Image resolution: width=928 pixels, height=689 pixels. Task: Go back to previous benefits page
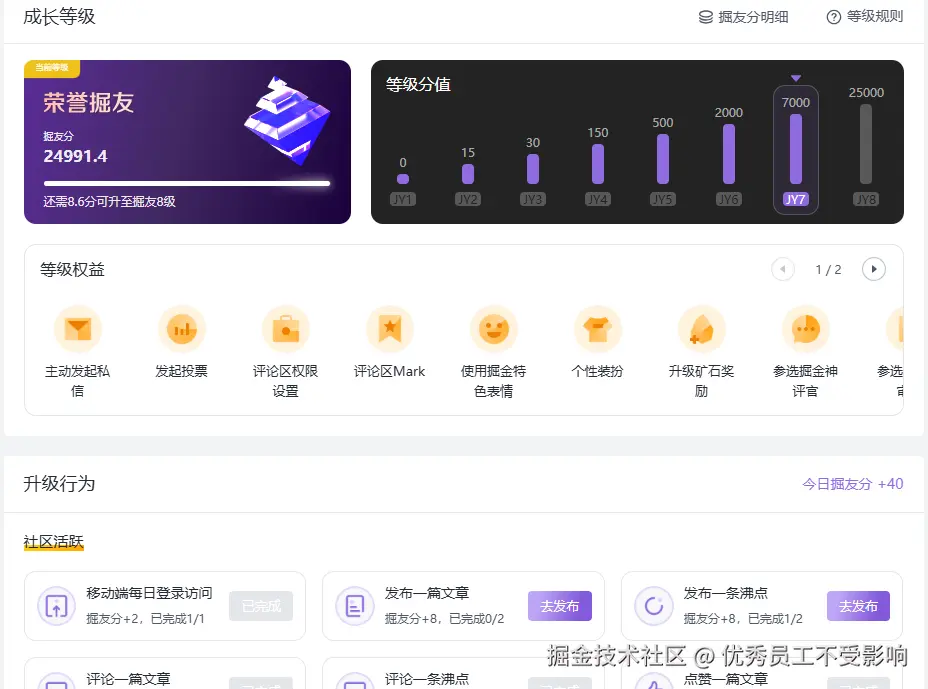click(x=783, y=269)
